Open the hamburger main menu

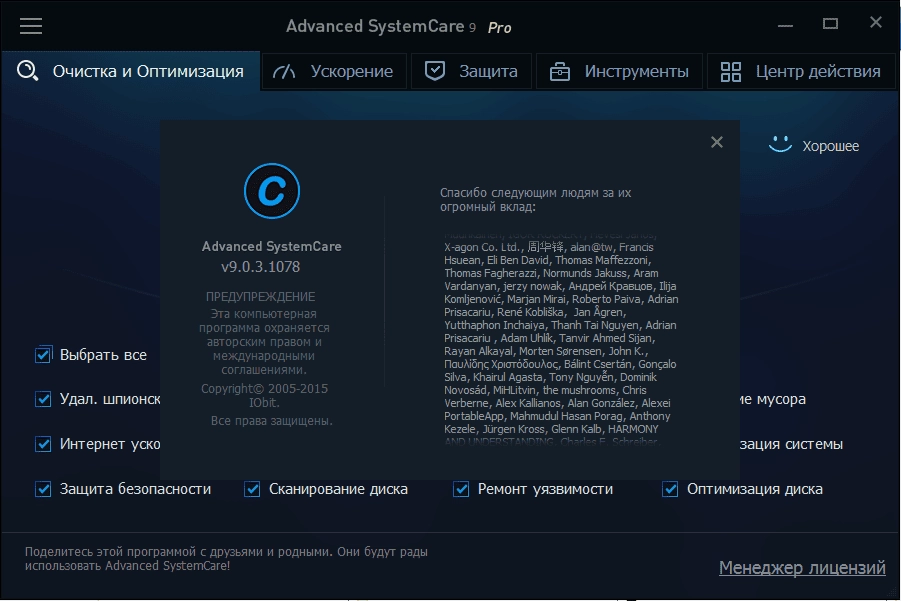31,26
